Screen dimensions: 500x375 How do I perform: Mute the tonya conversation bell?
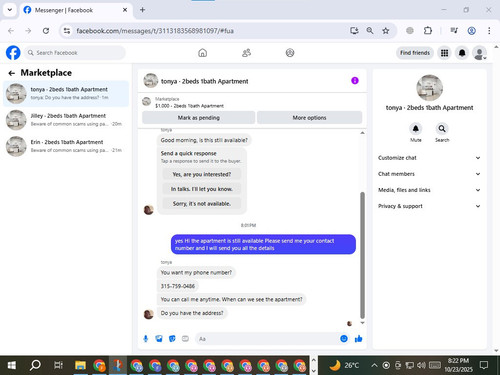[416, 129]
